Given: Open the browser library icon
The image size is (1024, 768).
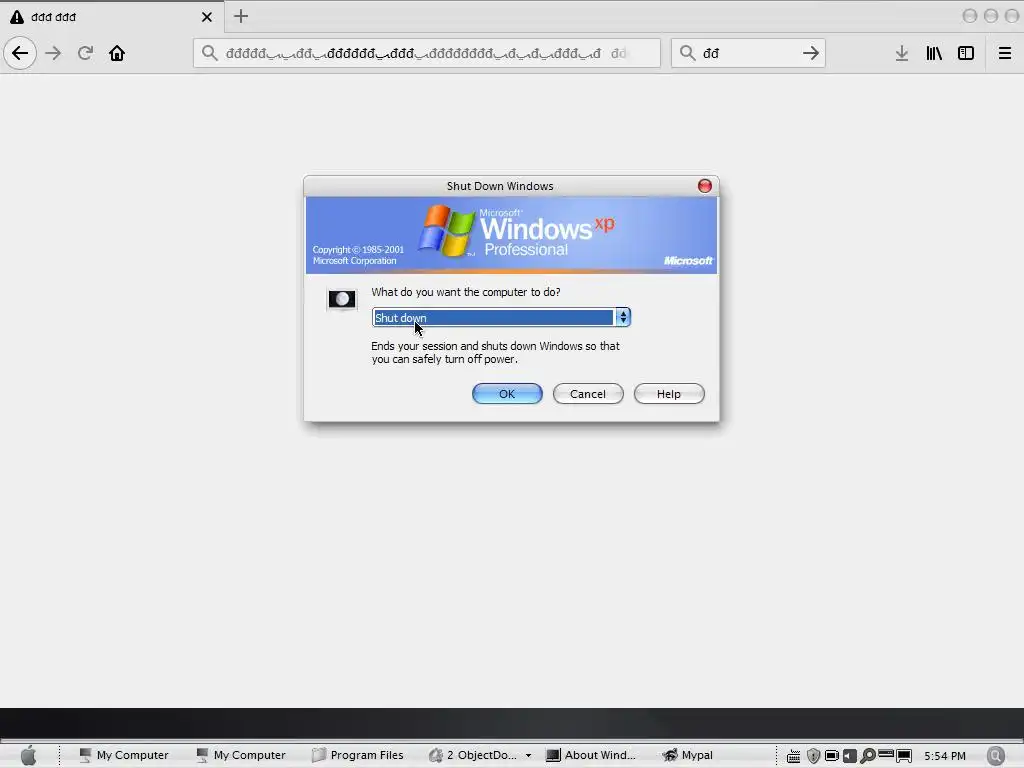Looking at the screenshot, I should 934,53.
